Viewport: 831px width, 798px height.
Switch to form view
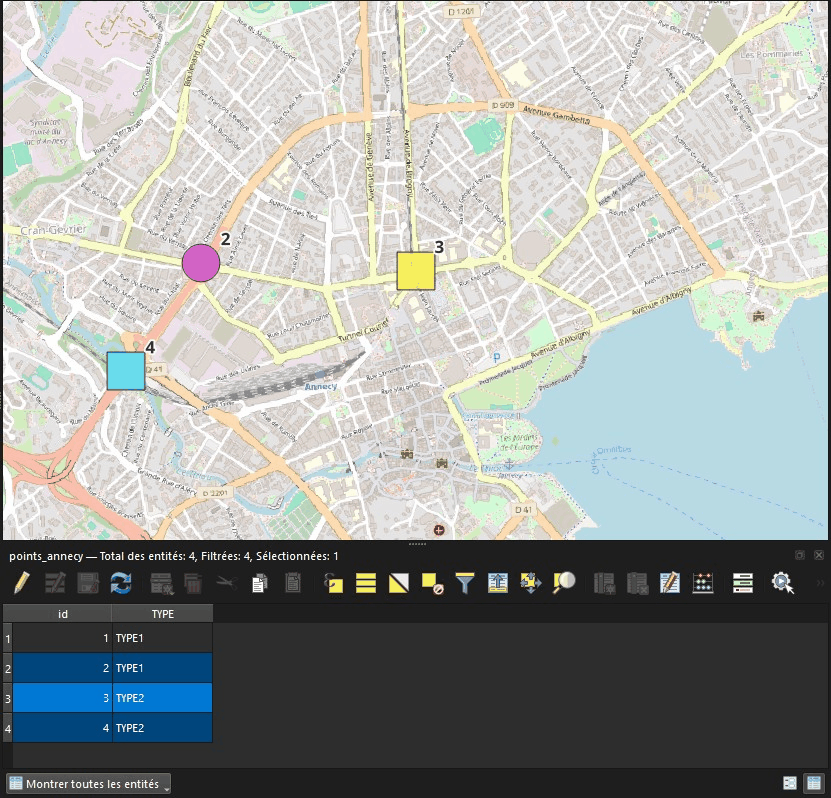tap(789, 783)
